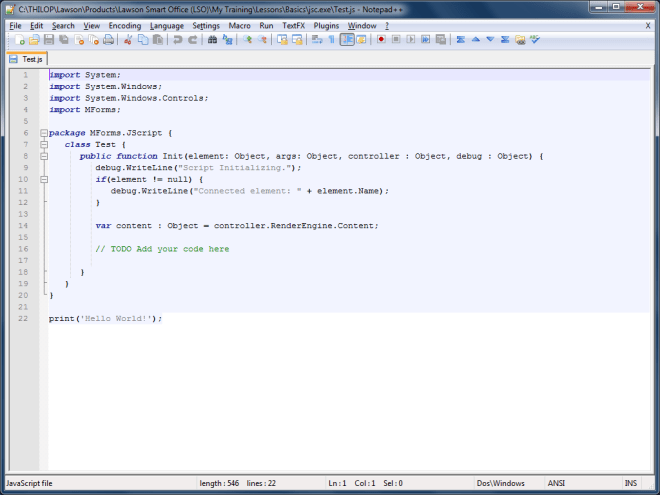Click the Dos\Windows status bar field

pyautogui.click(x=501, y=483)
